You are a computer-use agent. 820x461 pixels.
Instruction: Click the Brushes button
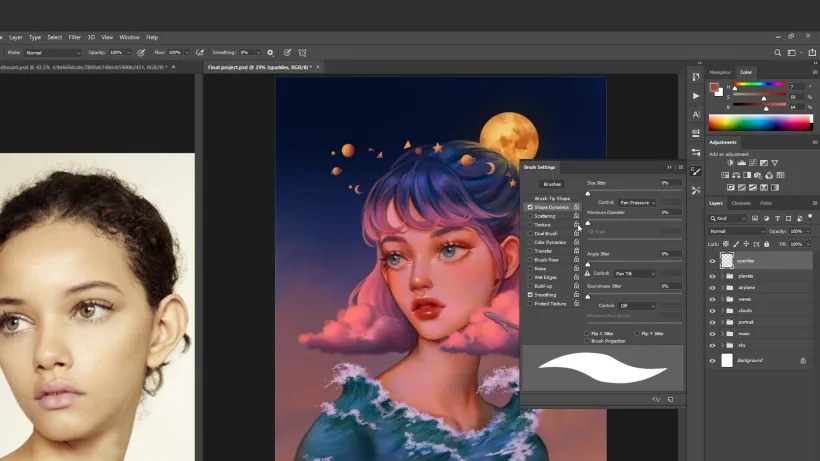click(552, 184)
